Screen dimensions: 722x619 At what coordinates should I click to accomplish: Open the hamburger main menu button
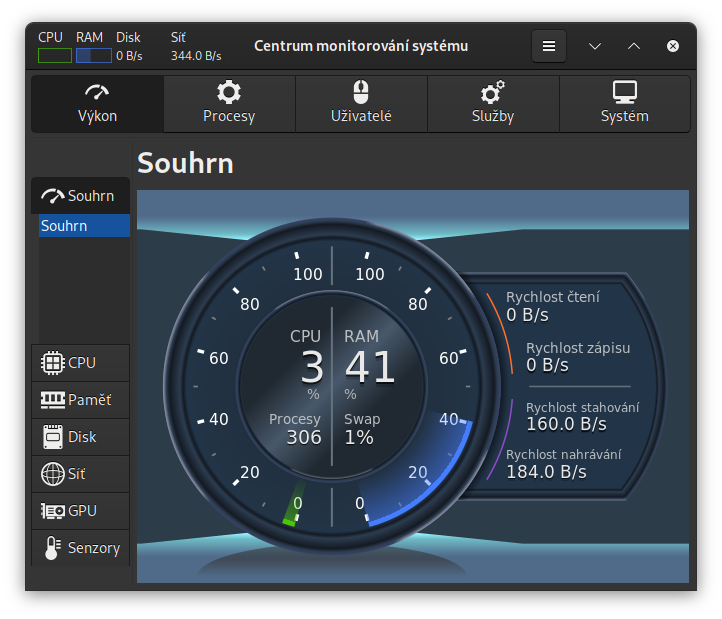click(x=548, y=46)
